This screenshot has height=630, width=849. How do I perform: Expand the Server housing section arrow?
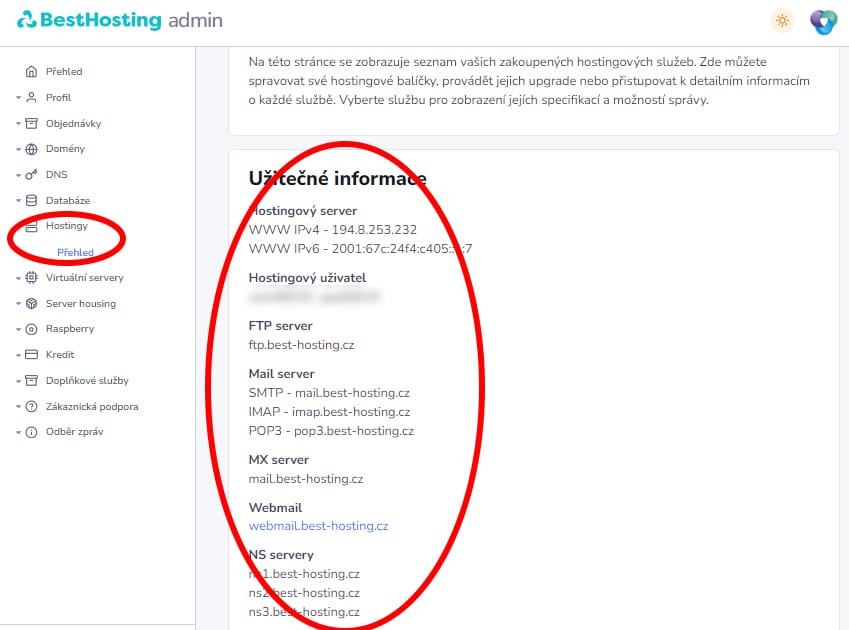point(18,304)
